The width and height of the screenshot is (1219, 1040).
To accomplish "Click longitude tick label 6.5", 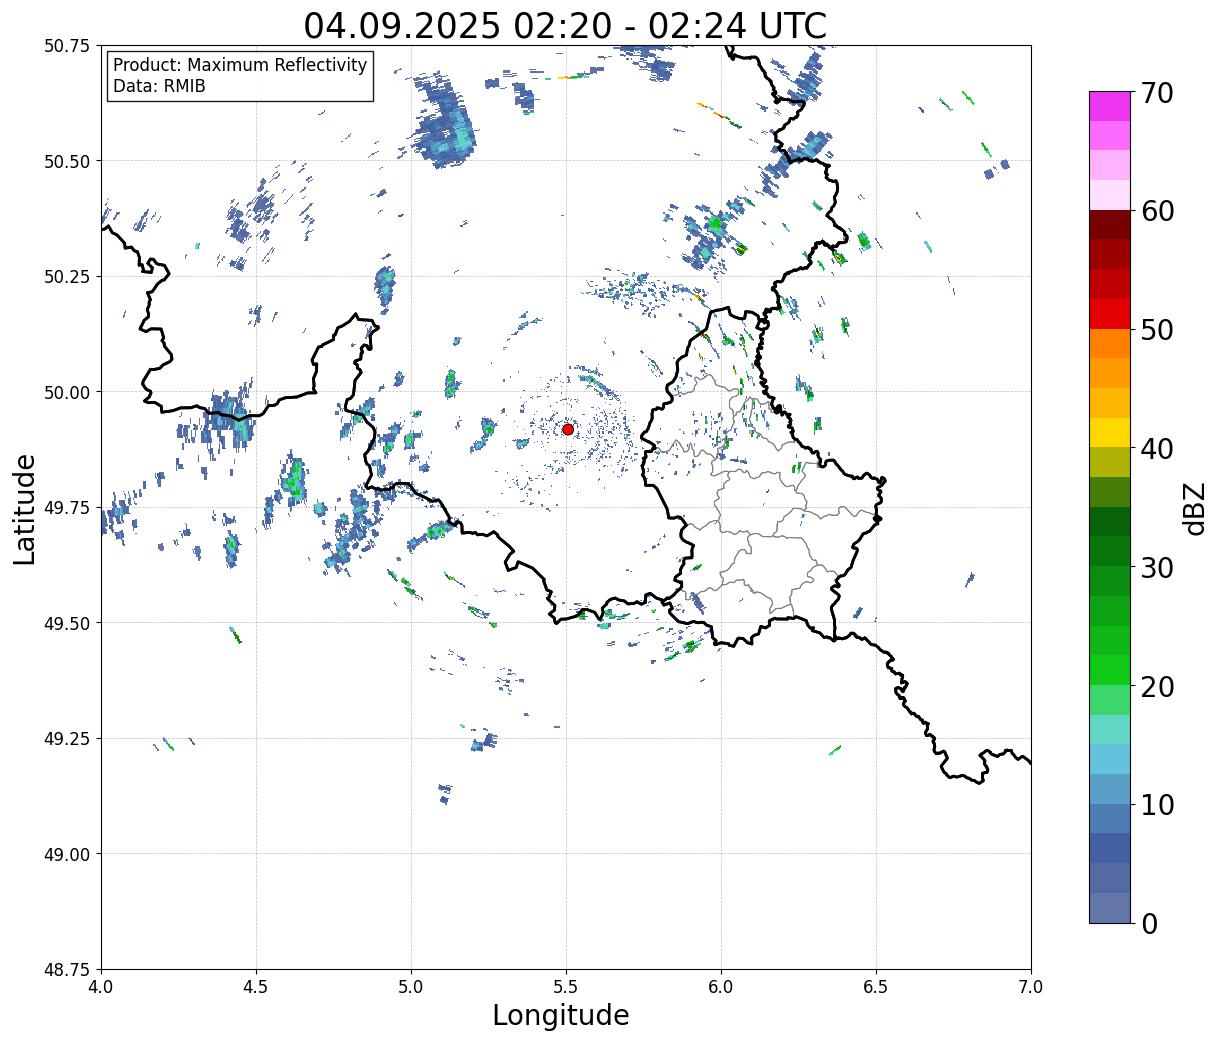I will (x=876, y=987).
